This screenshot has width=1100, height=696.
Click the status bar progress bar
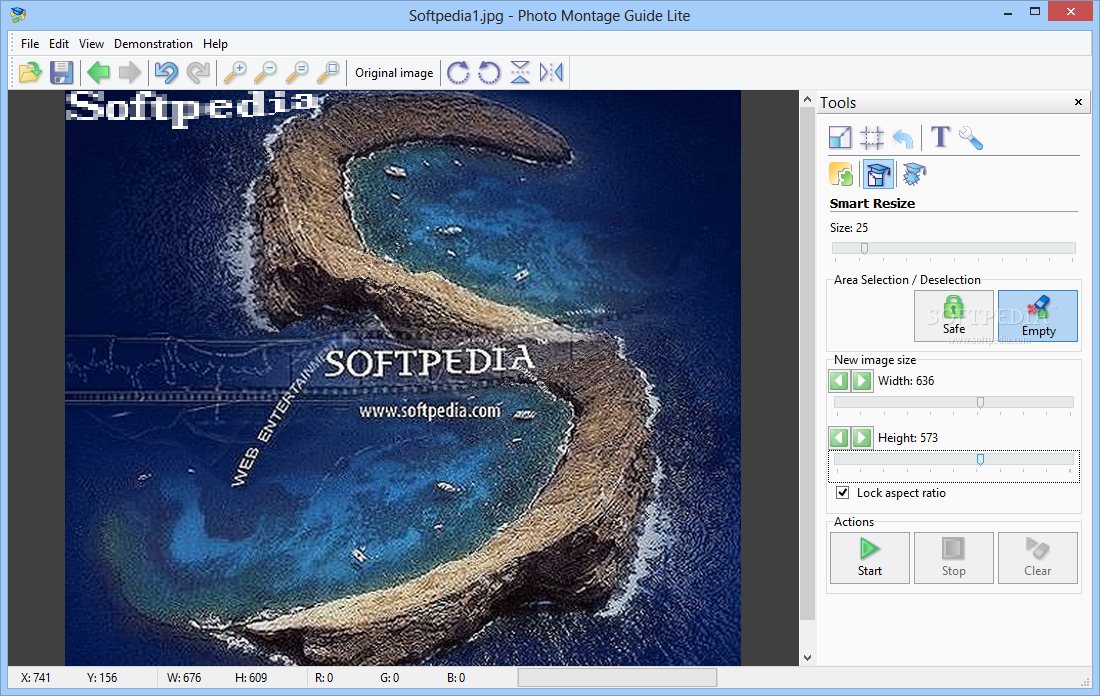617,677
